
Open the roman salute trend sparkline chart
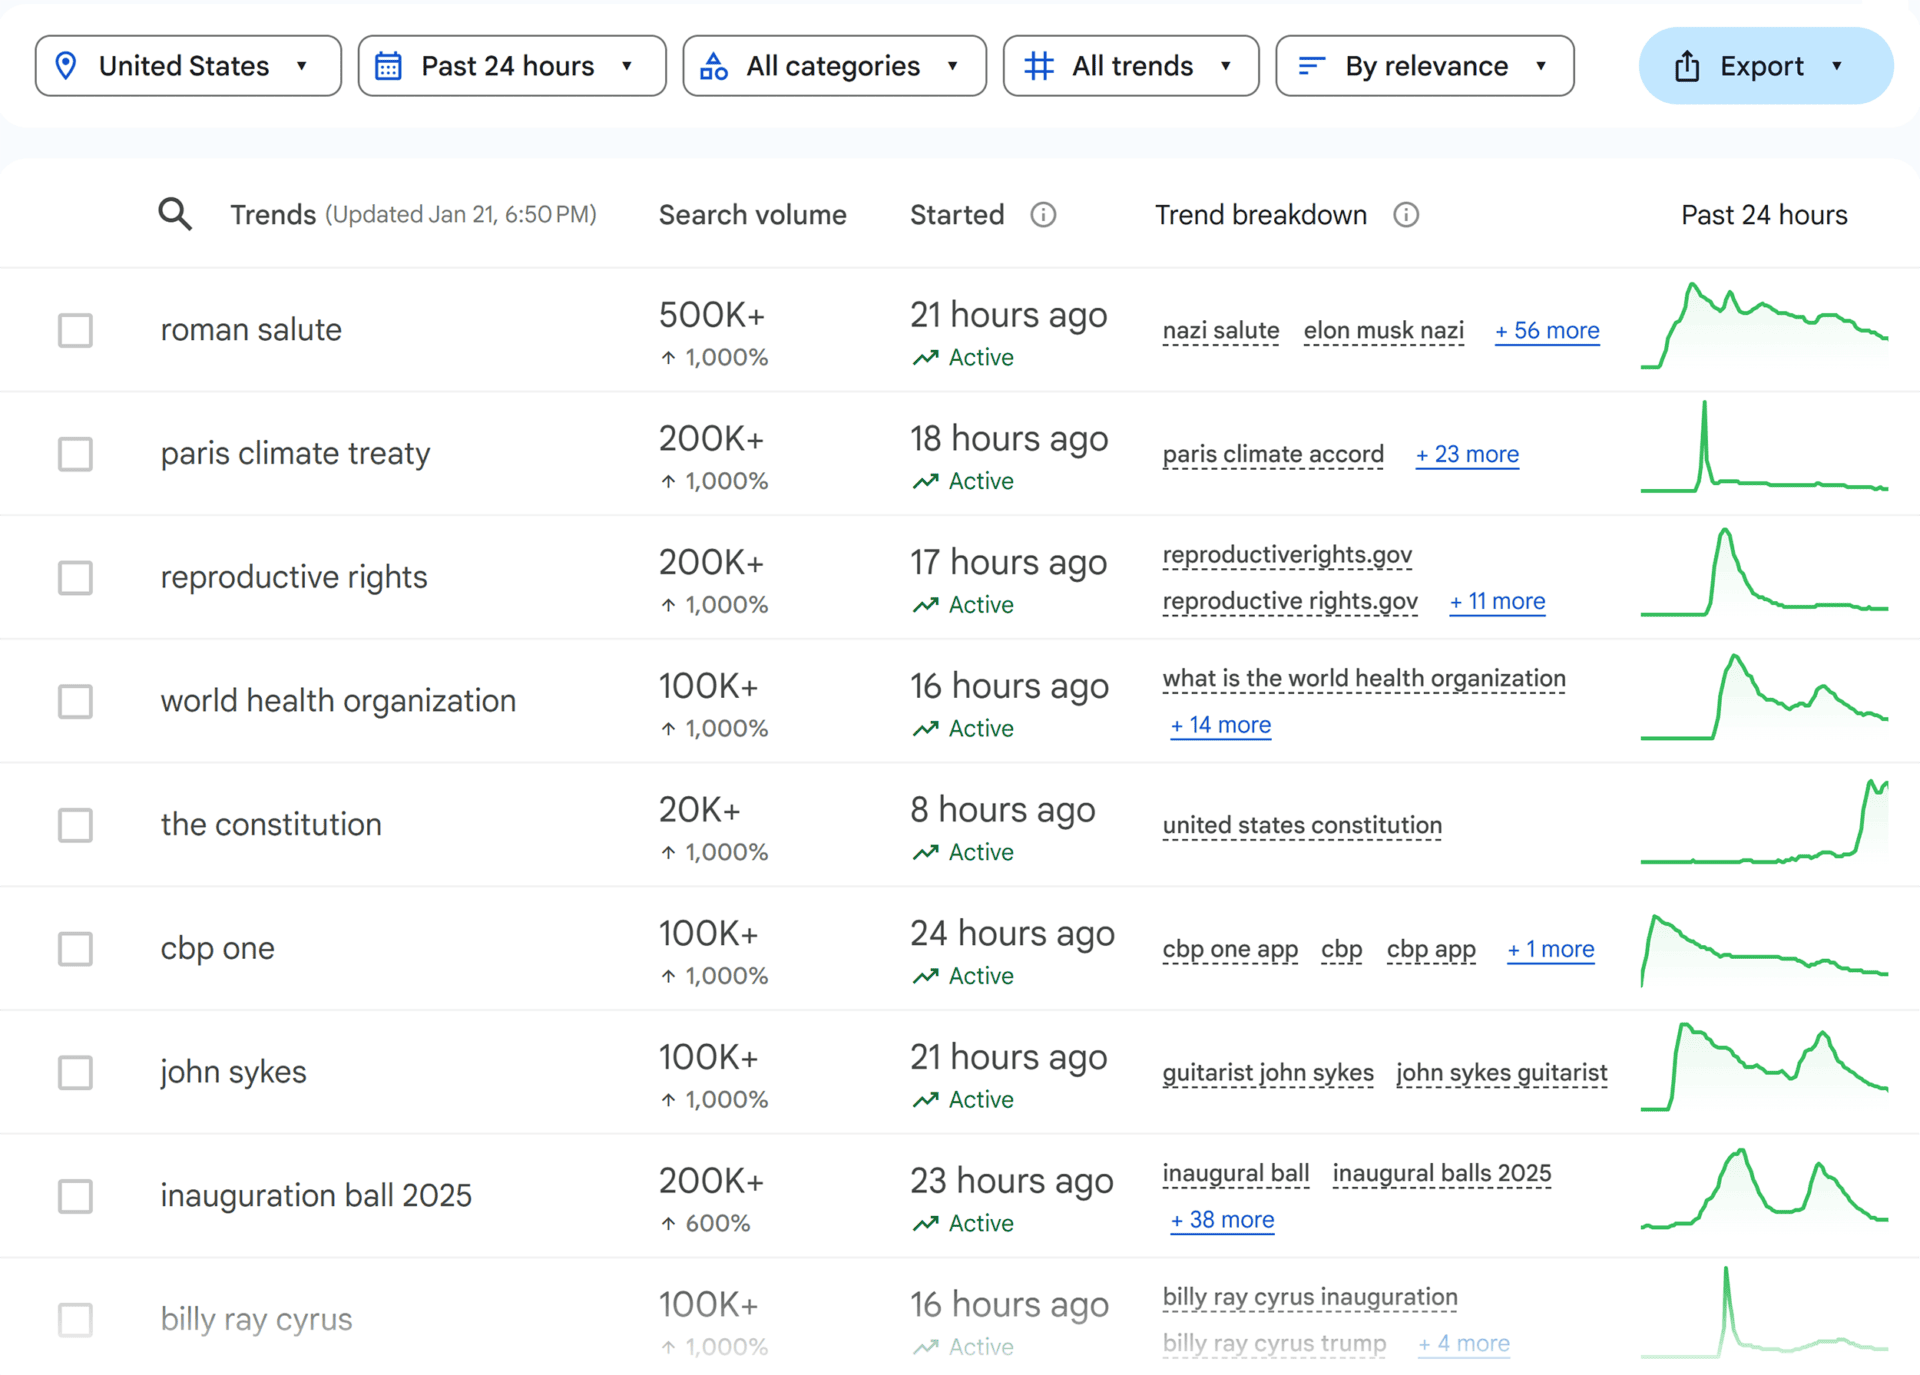[x=1764, y=326]
